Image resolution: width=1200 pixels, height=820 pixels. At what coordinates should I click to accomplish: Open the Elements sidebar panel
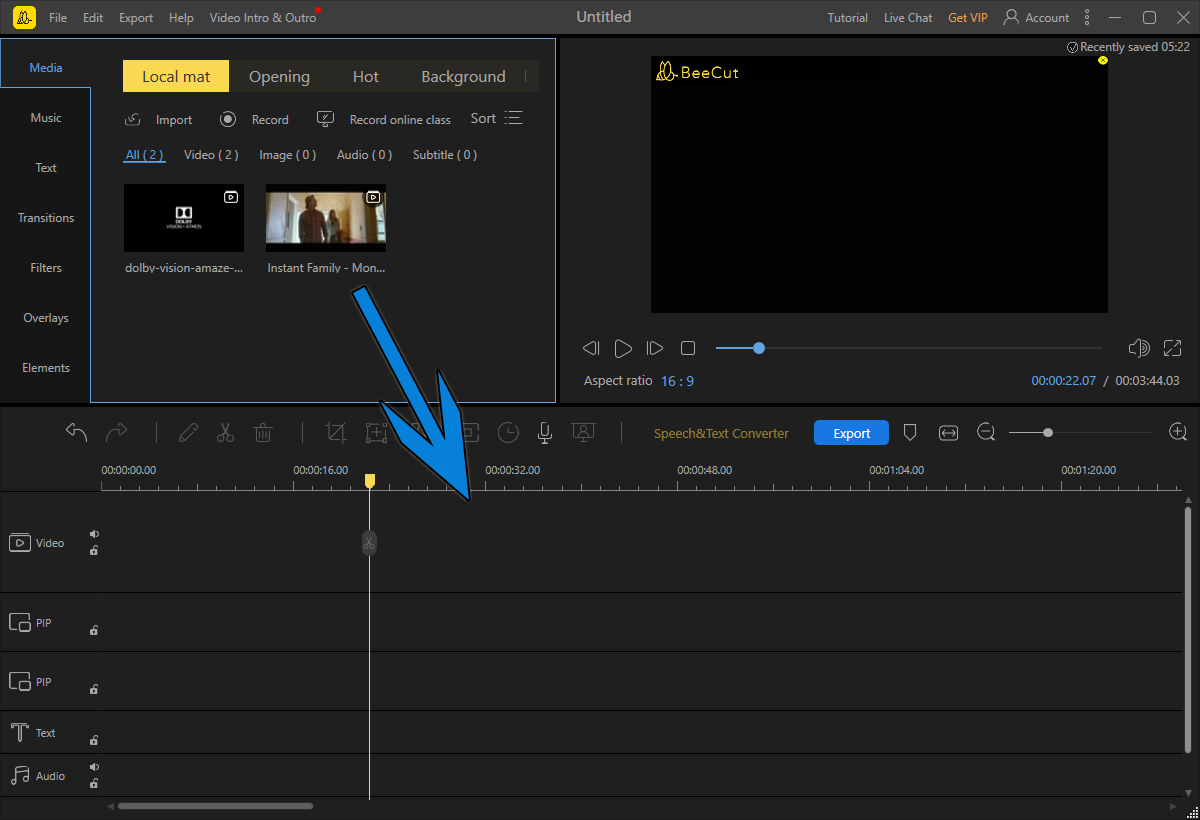point(46,368)
